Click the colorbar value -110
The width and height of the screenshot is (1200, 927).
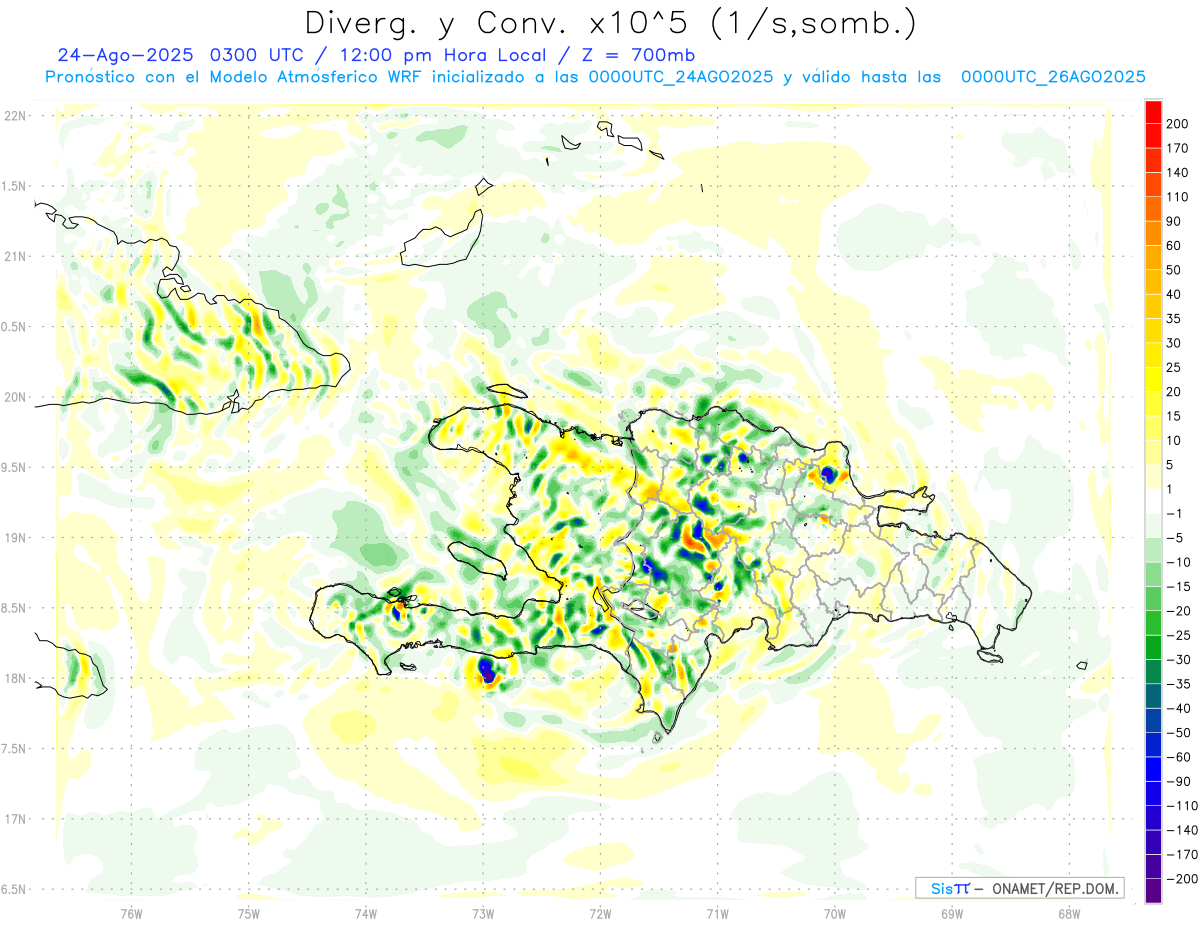(x=1181, y=806)
